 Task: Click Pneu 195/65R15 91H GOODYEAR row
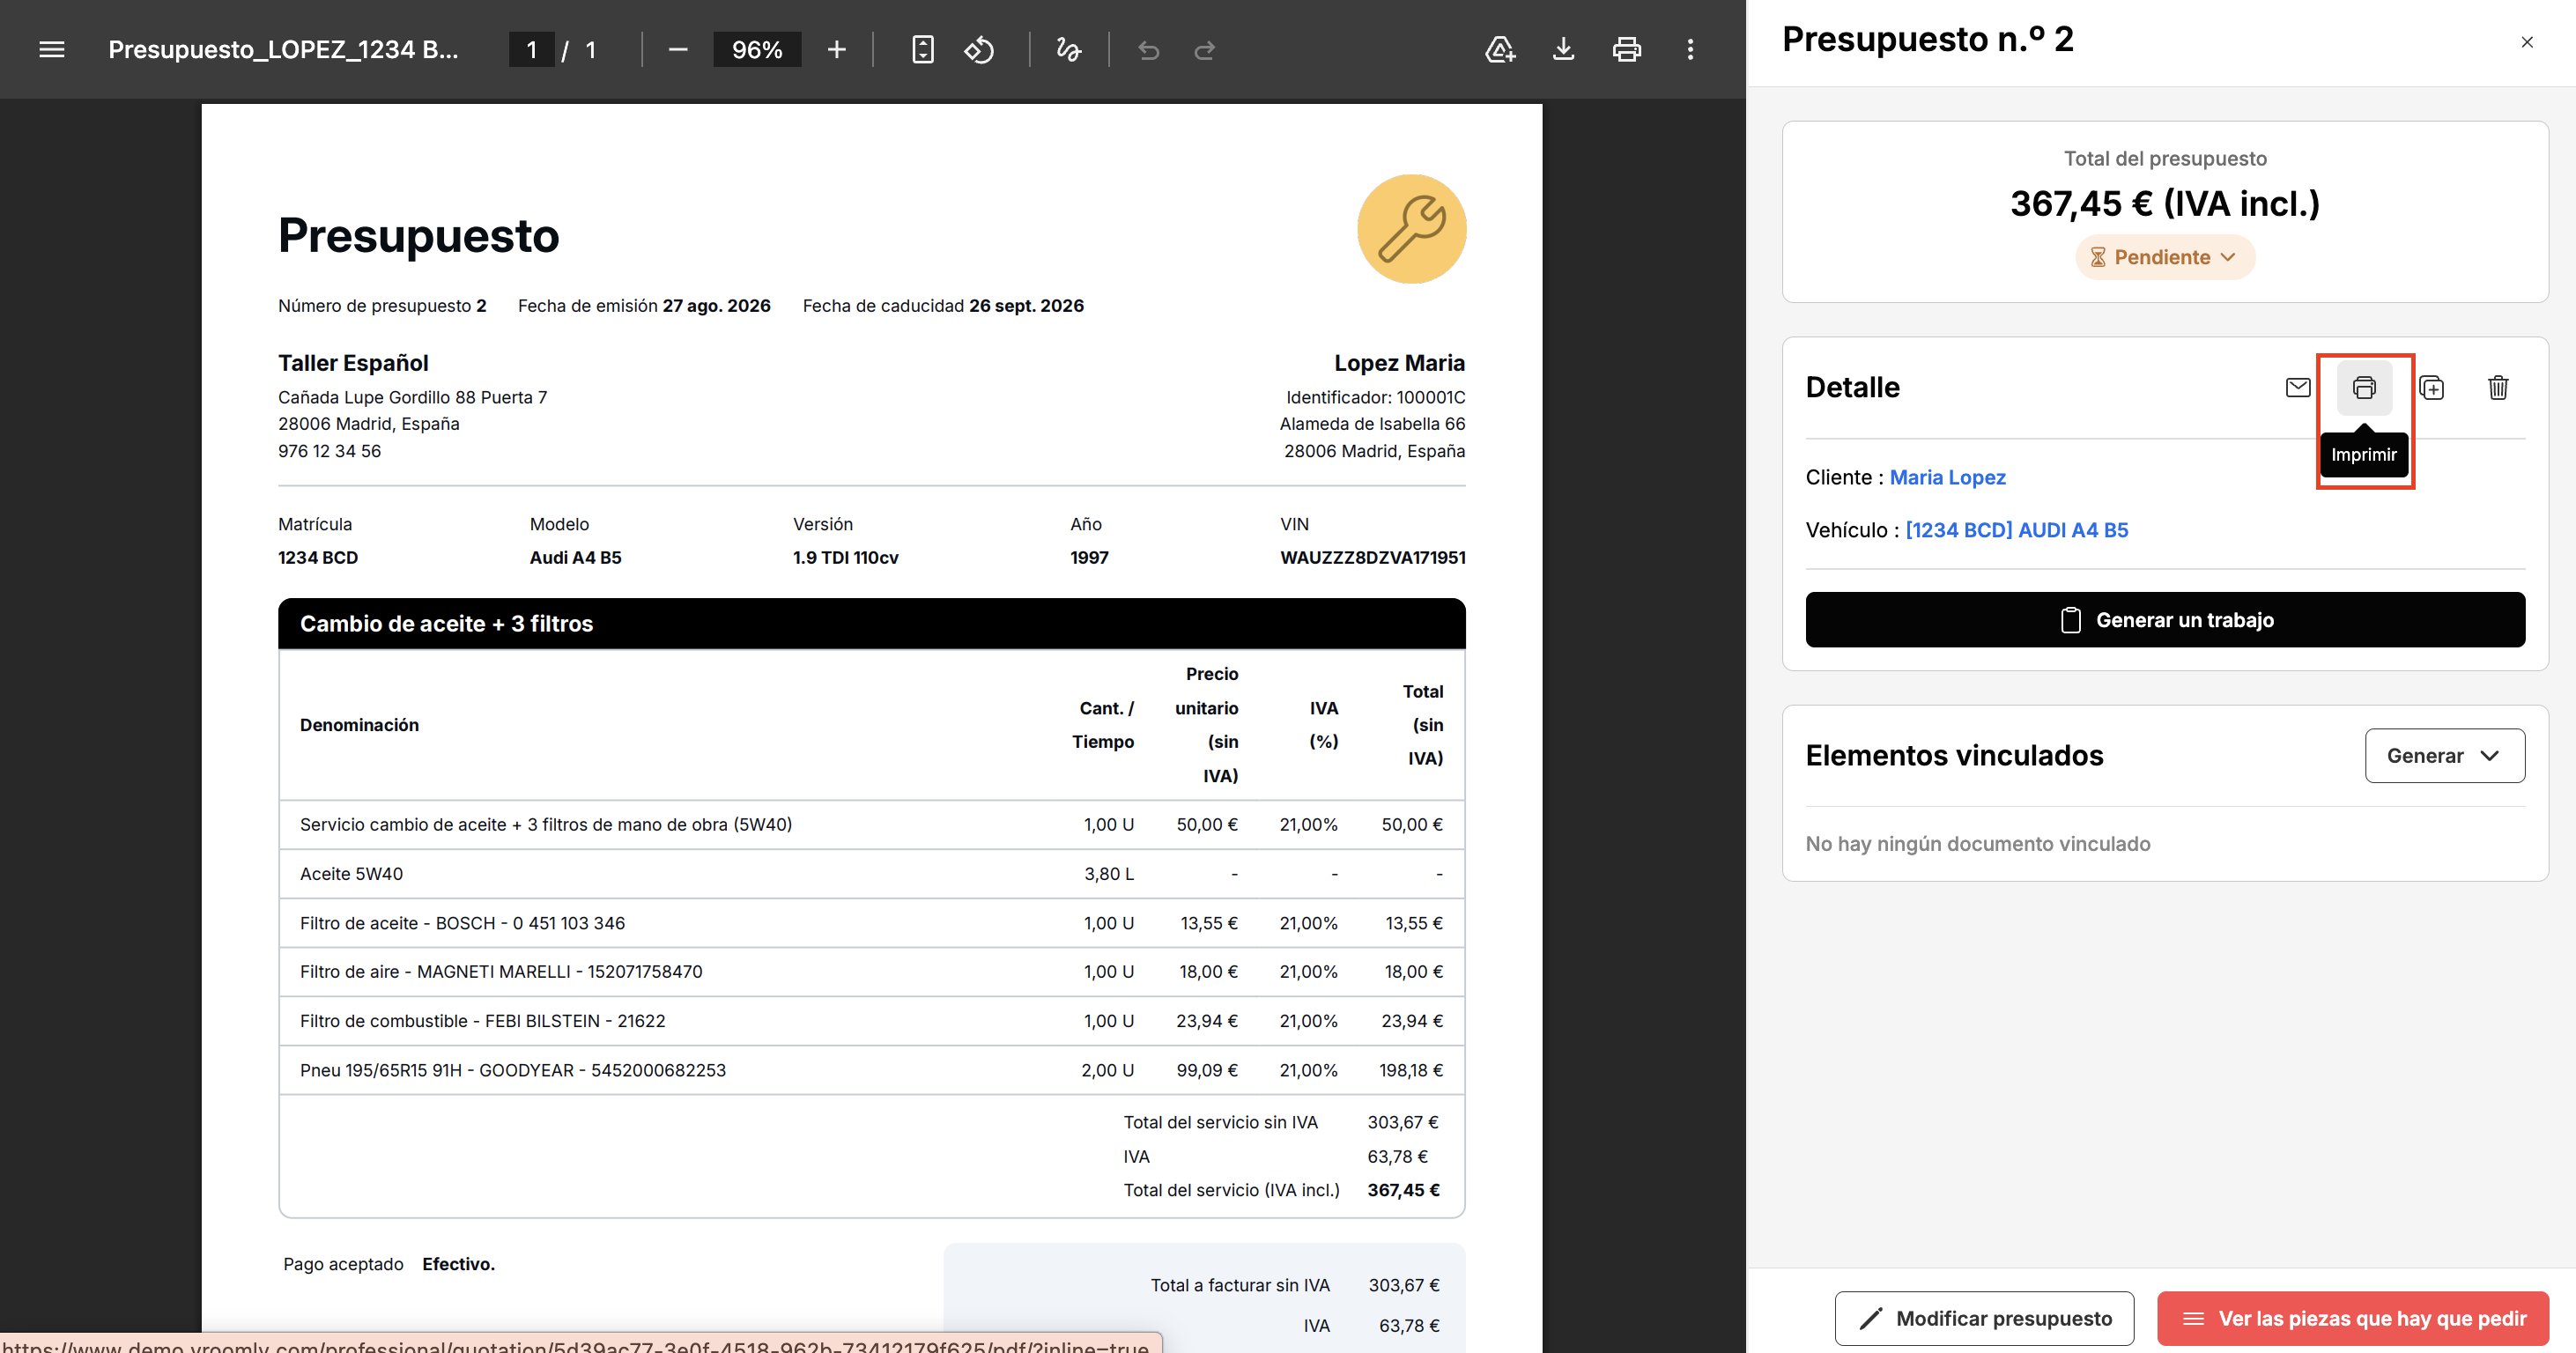tap(871, 1070)
